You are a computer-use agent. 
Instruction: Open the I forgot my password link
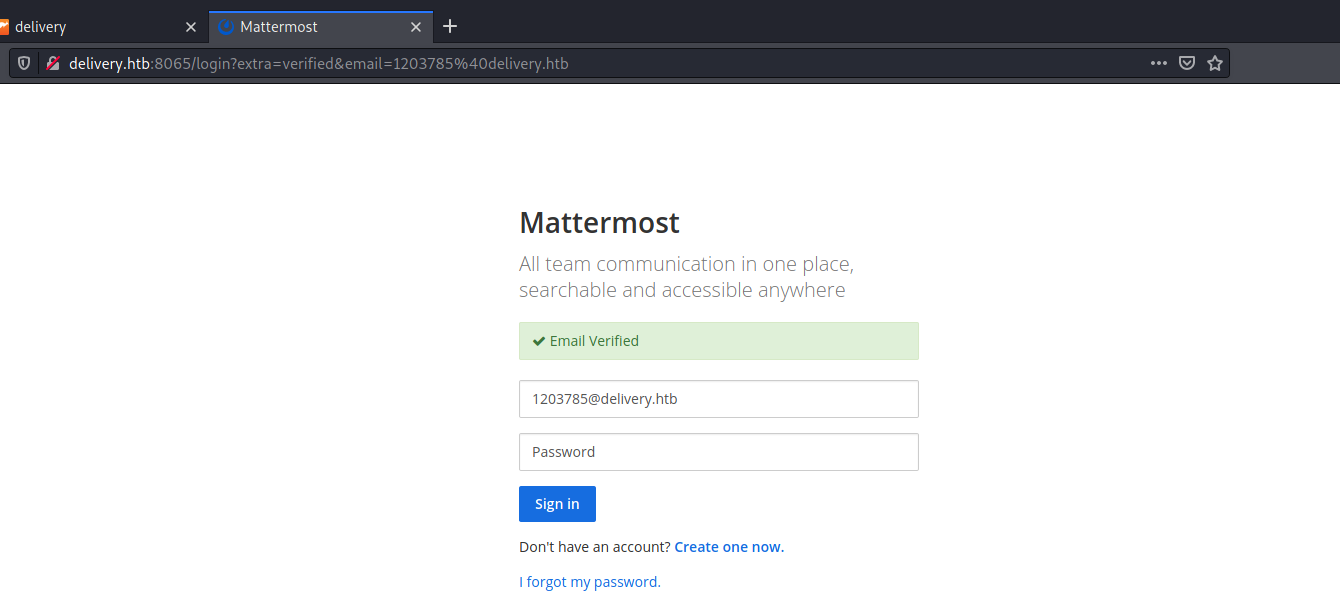click(x=590, y=582)
